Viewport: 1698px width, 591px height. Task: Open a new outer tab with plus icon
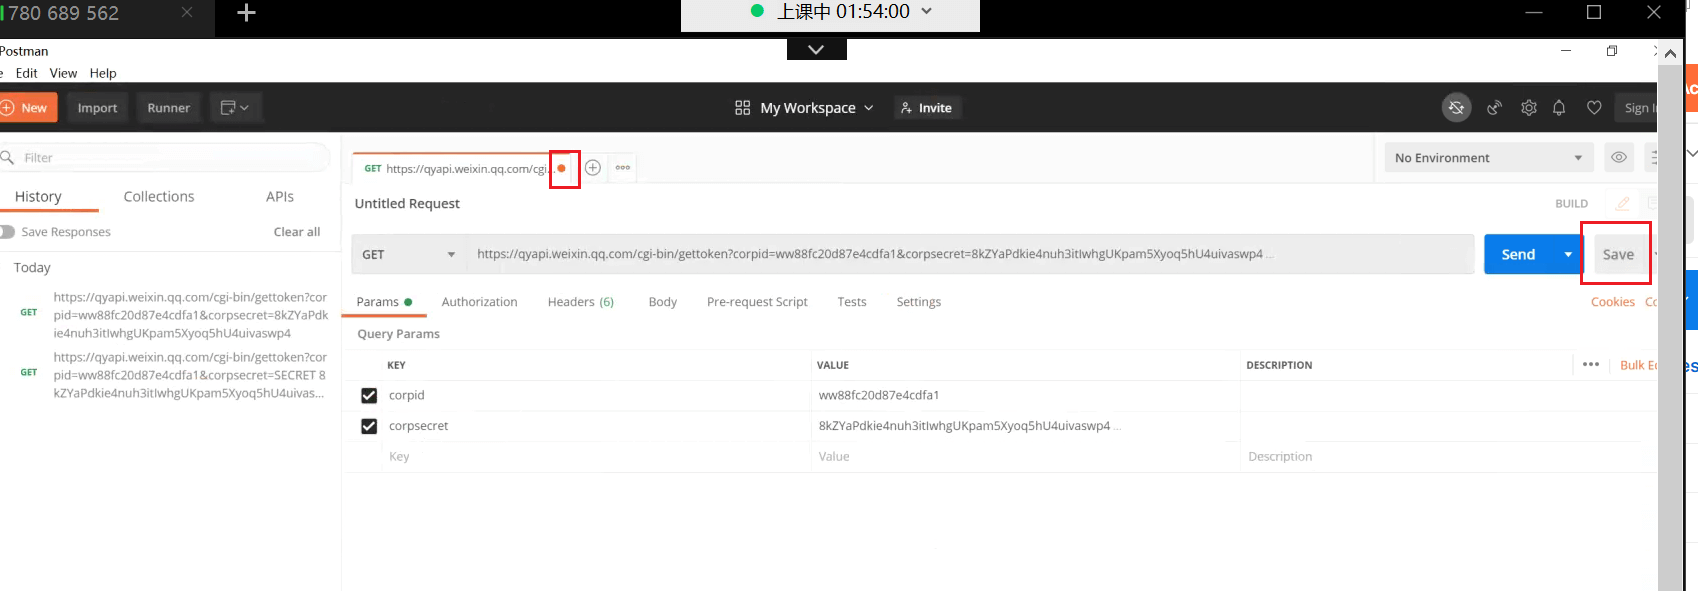[246, 13]
